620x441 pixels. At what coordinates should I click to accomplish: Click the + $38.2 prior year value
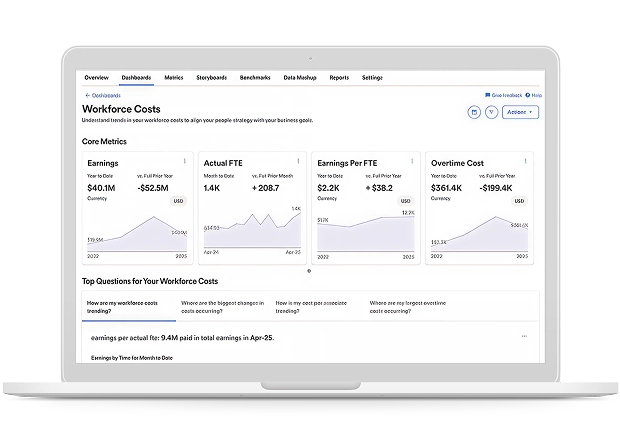[x=379, y=188]
